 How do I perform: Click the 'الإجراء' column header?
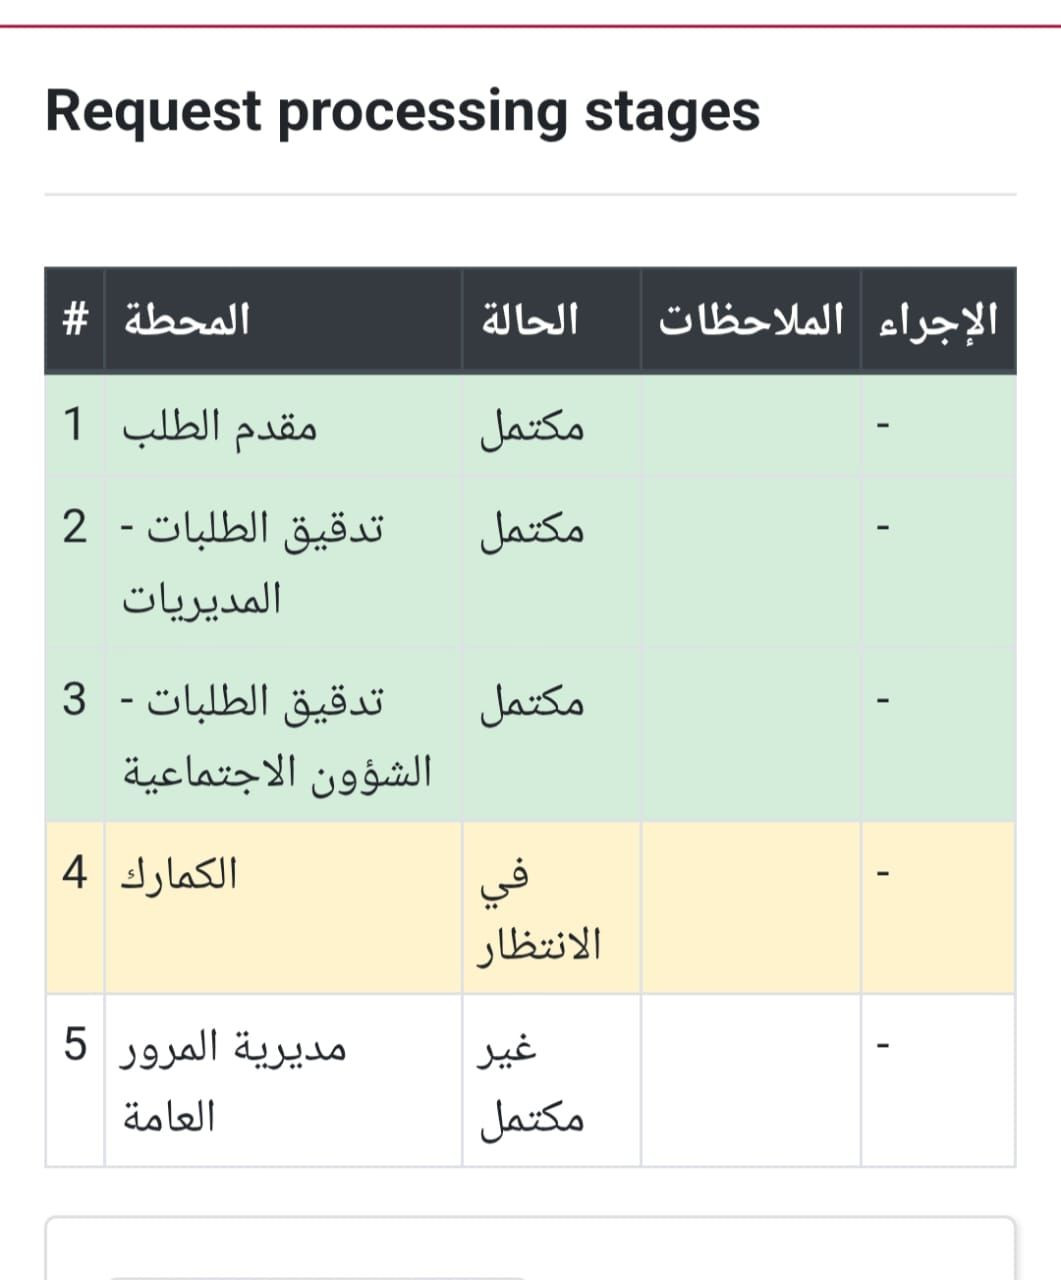[x=937, y=320]
